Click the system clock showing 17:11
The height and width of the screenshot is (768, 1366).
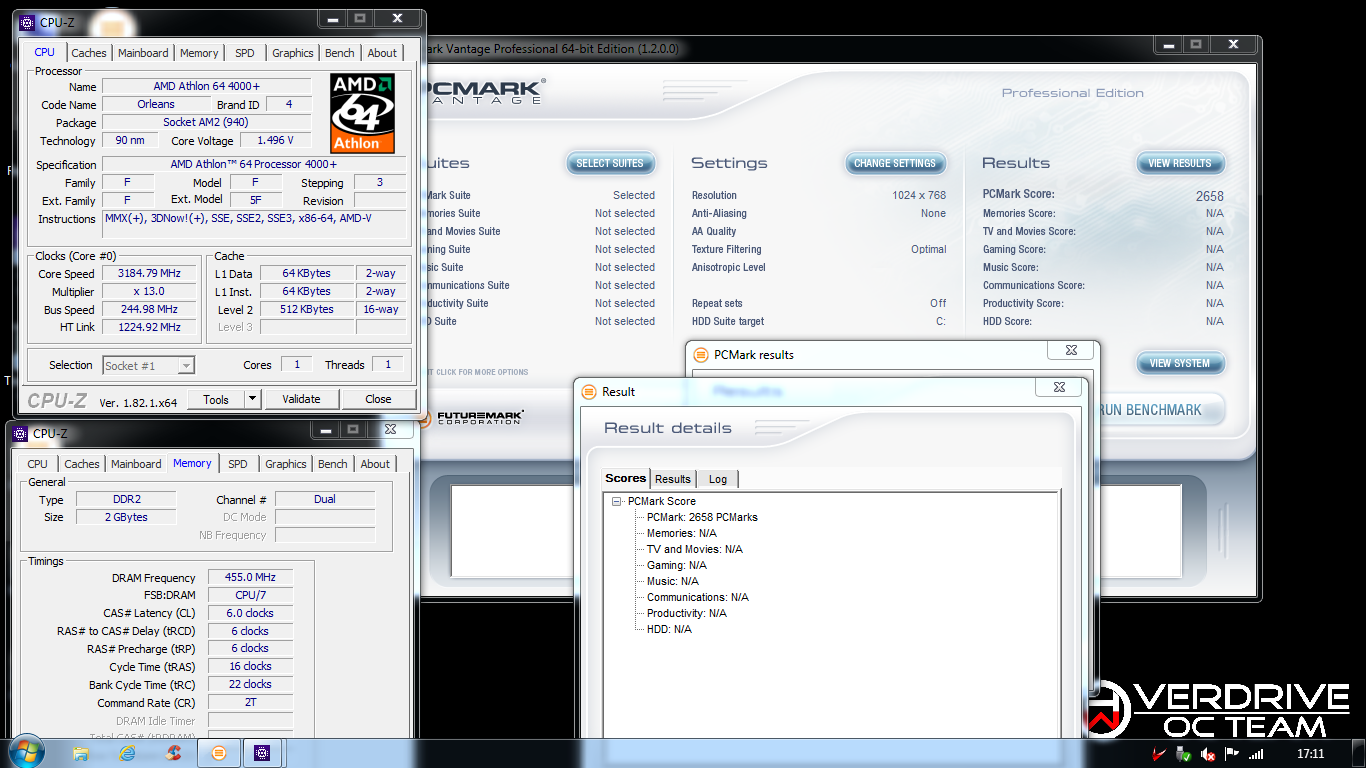(1310, 754)
